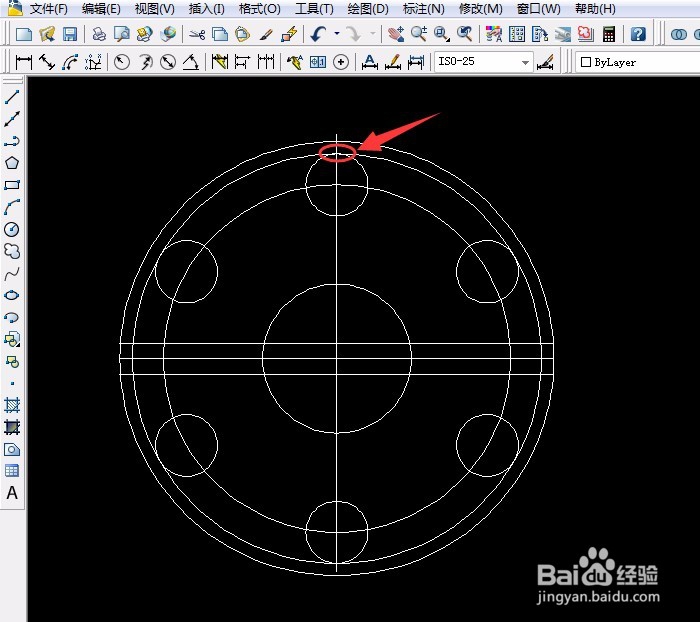Select the Revision Cloud tool
Image resolution: width=700 pixels, height=622 pixels.
coord(12,251)
